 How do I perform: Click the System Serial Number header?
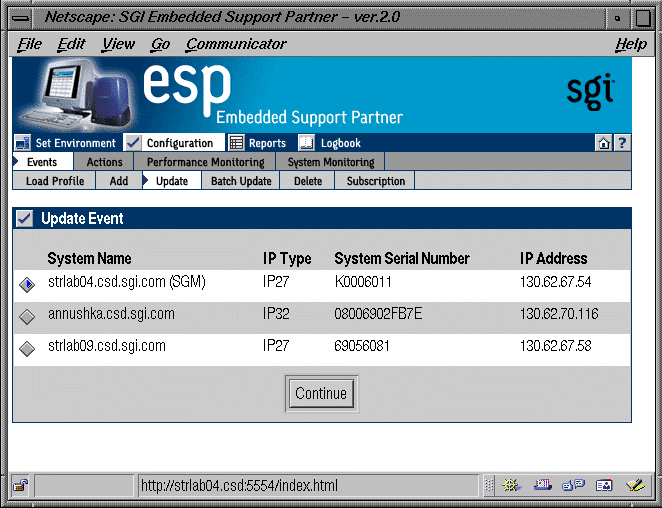[402, 258]
